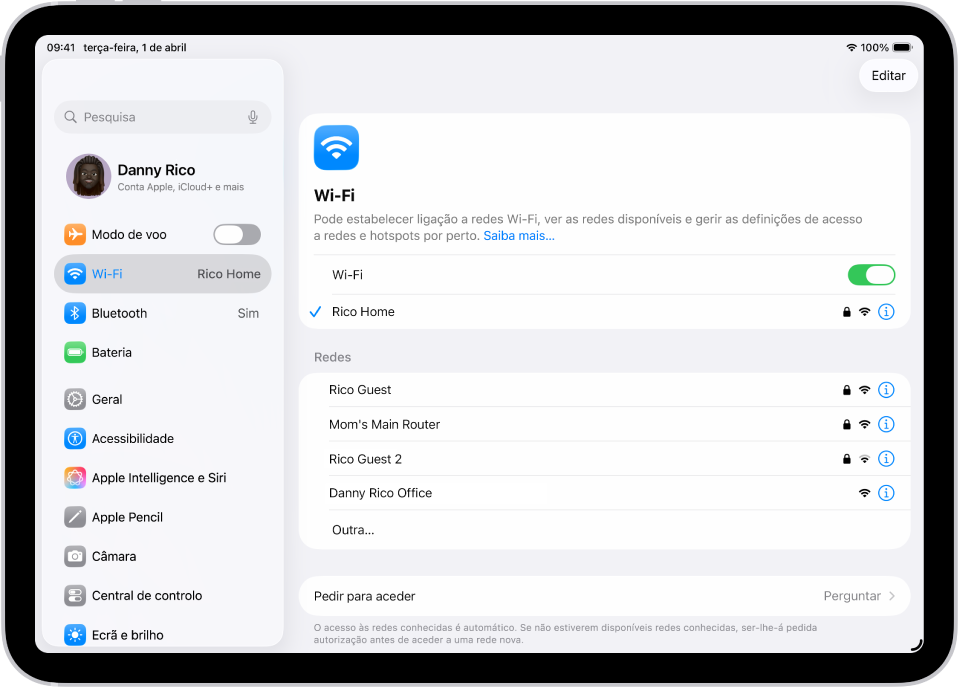This screenshot has height=692, width=960.
Task: Open Câmara settings
Action: pos(163,557)
